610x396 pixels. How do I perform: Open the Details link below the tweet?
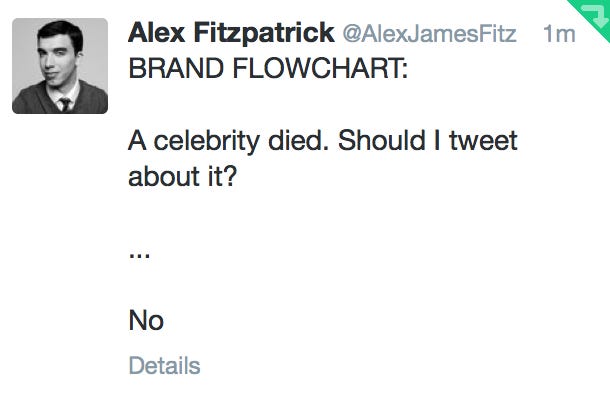coord(164,366)
